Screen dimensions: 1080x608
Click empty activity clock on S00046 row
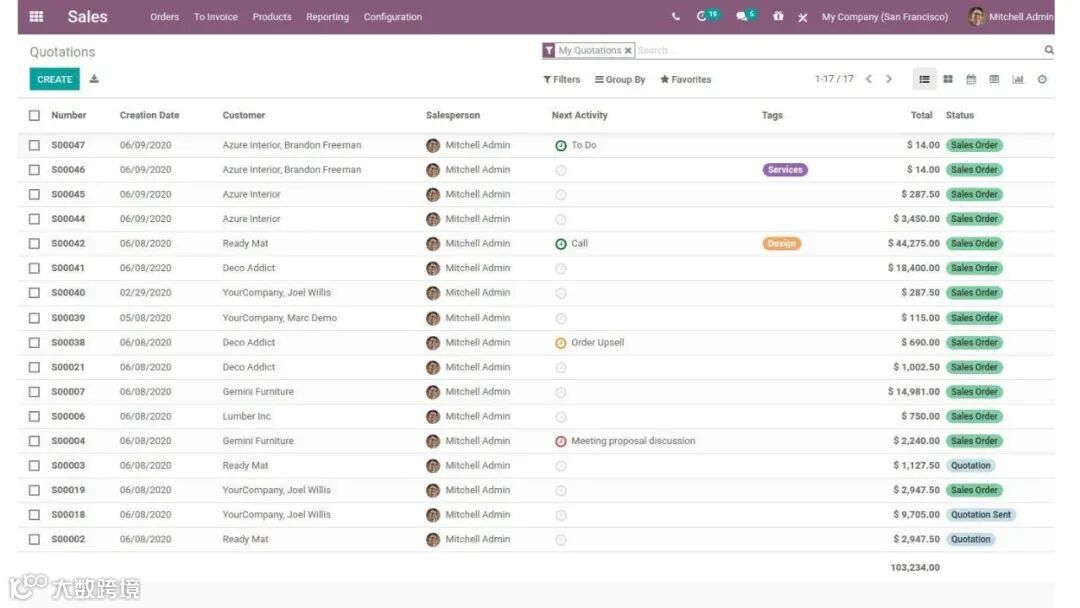pos(561,170)
